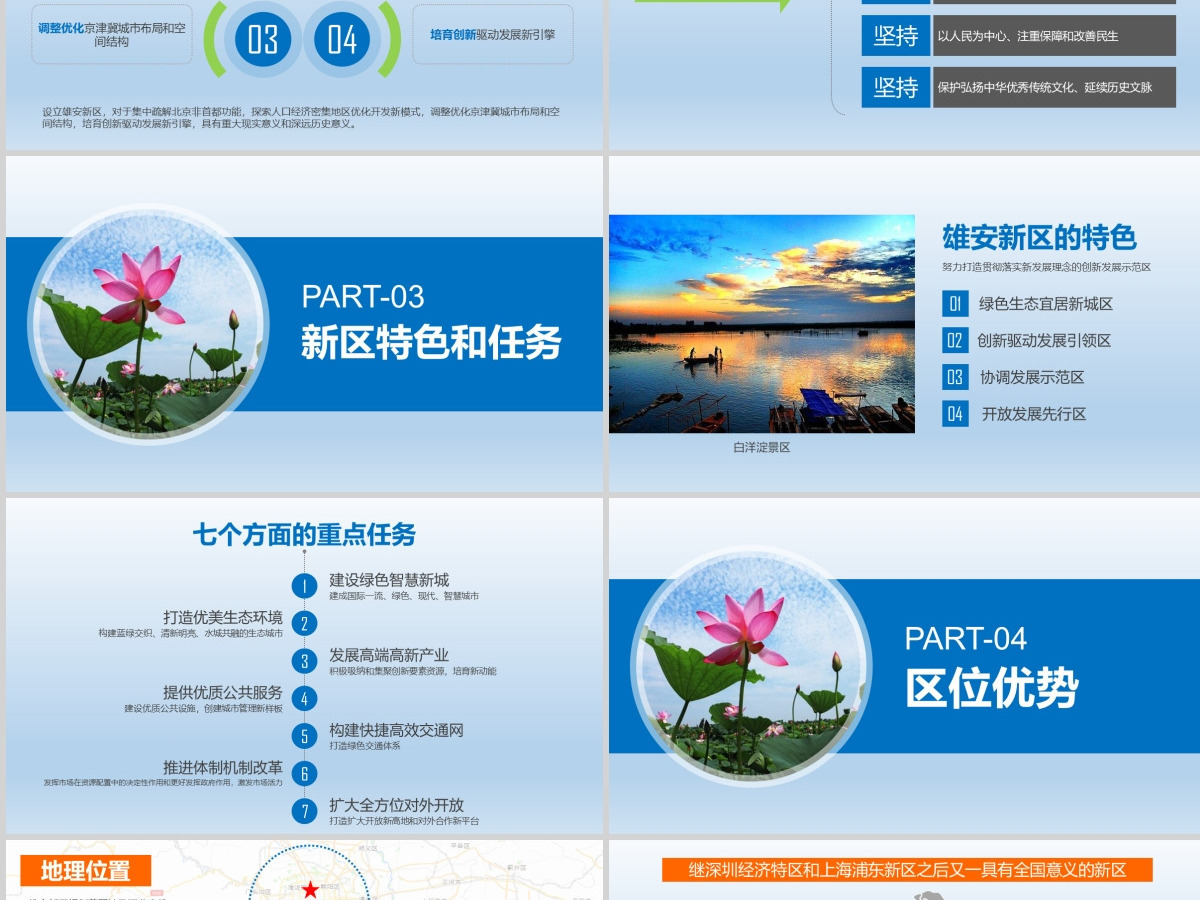Click the 03 badge next to 协调发展示范区
1200x900 pixels.
[x=955, y=377]
